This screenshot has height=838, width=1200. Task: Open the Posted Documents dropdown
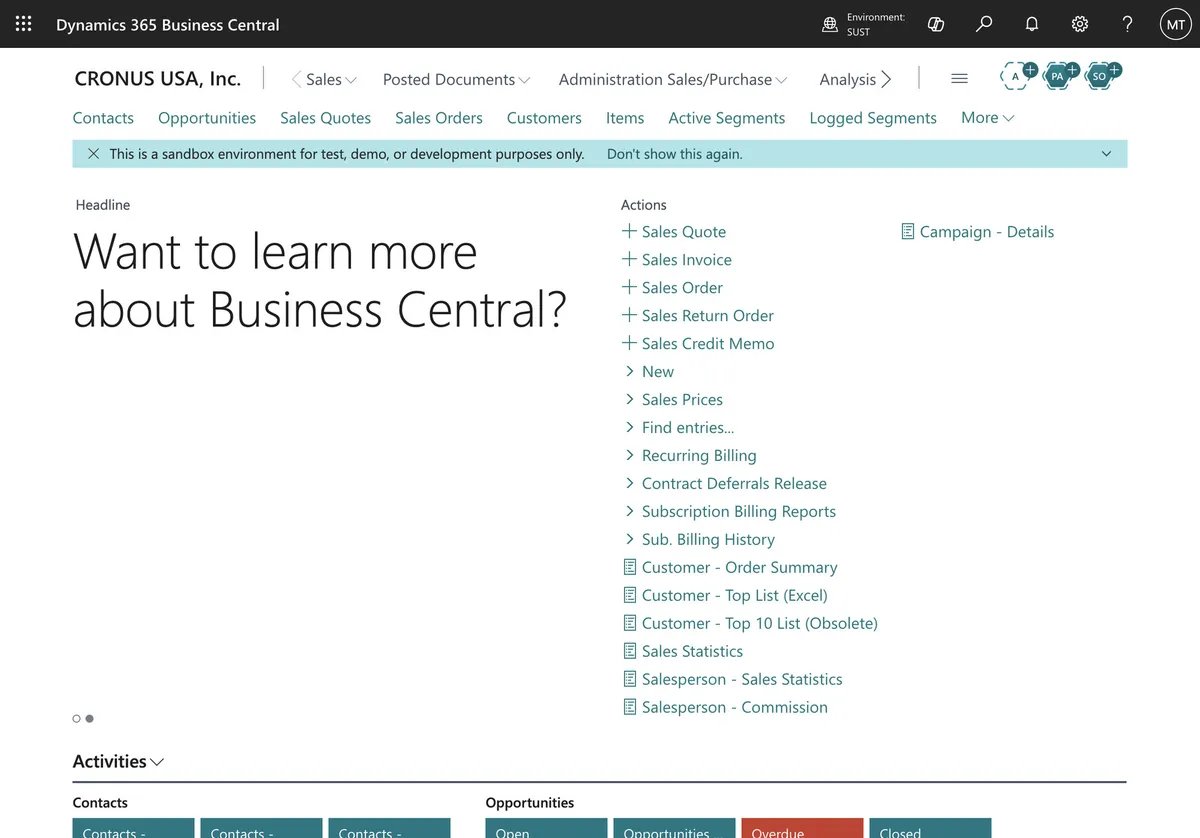(x=456, y=79)
